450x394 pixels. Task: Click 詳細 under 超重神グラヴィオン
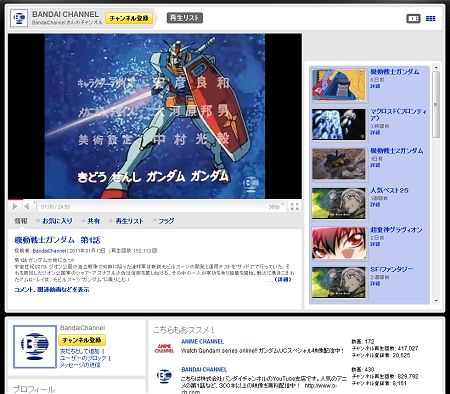coord(375,244)
